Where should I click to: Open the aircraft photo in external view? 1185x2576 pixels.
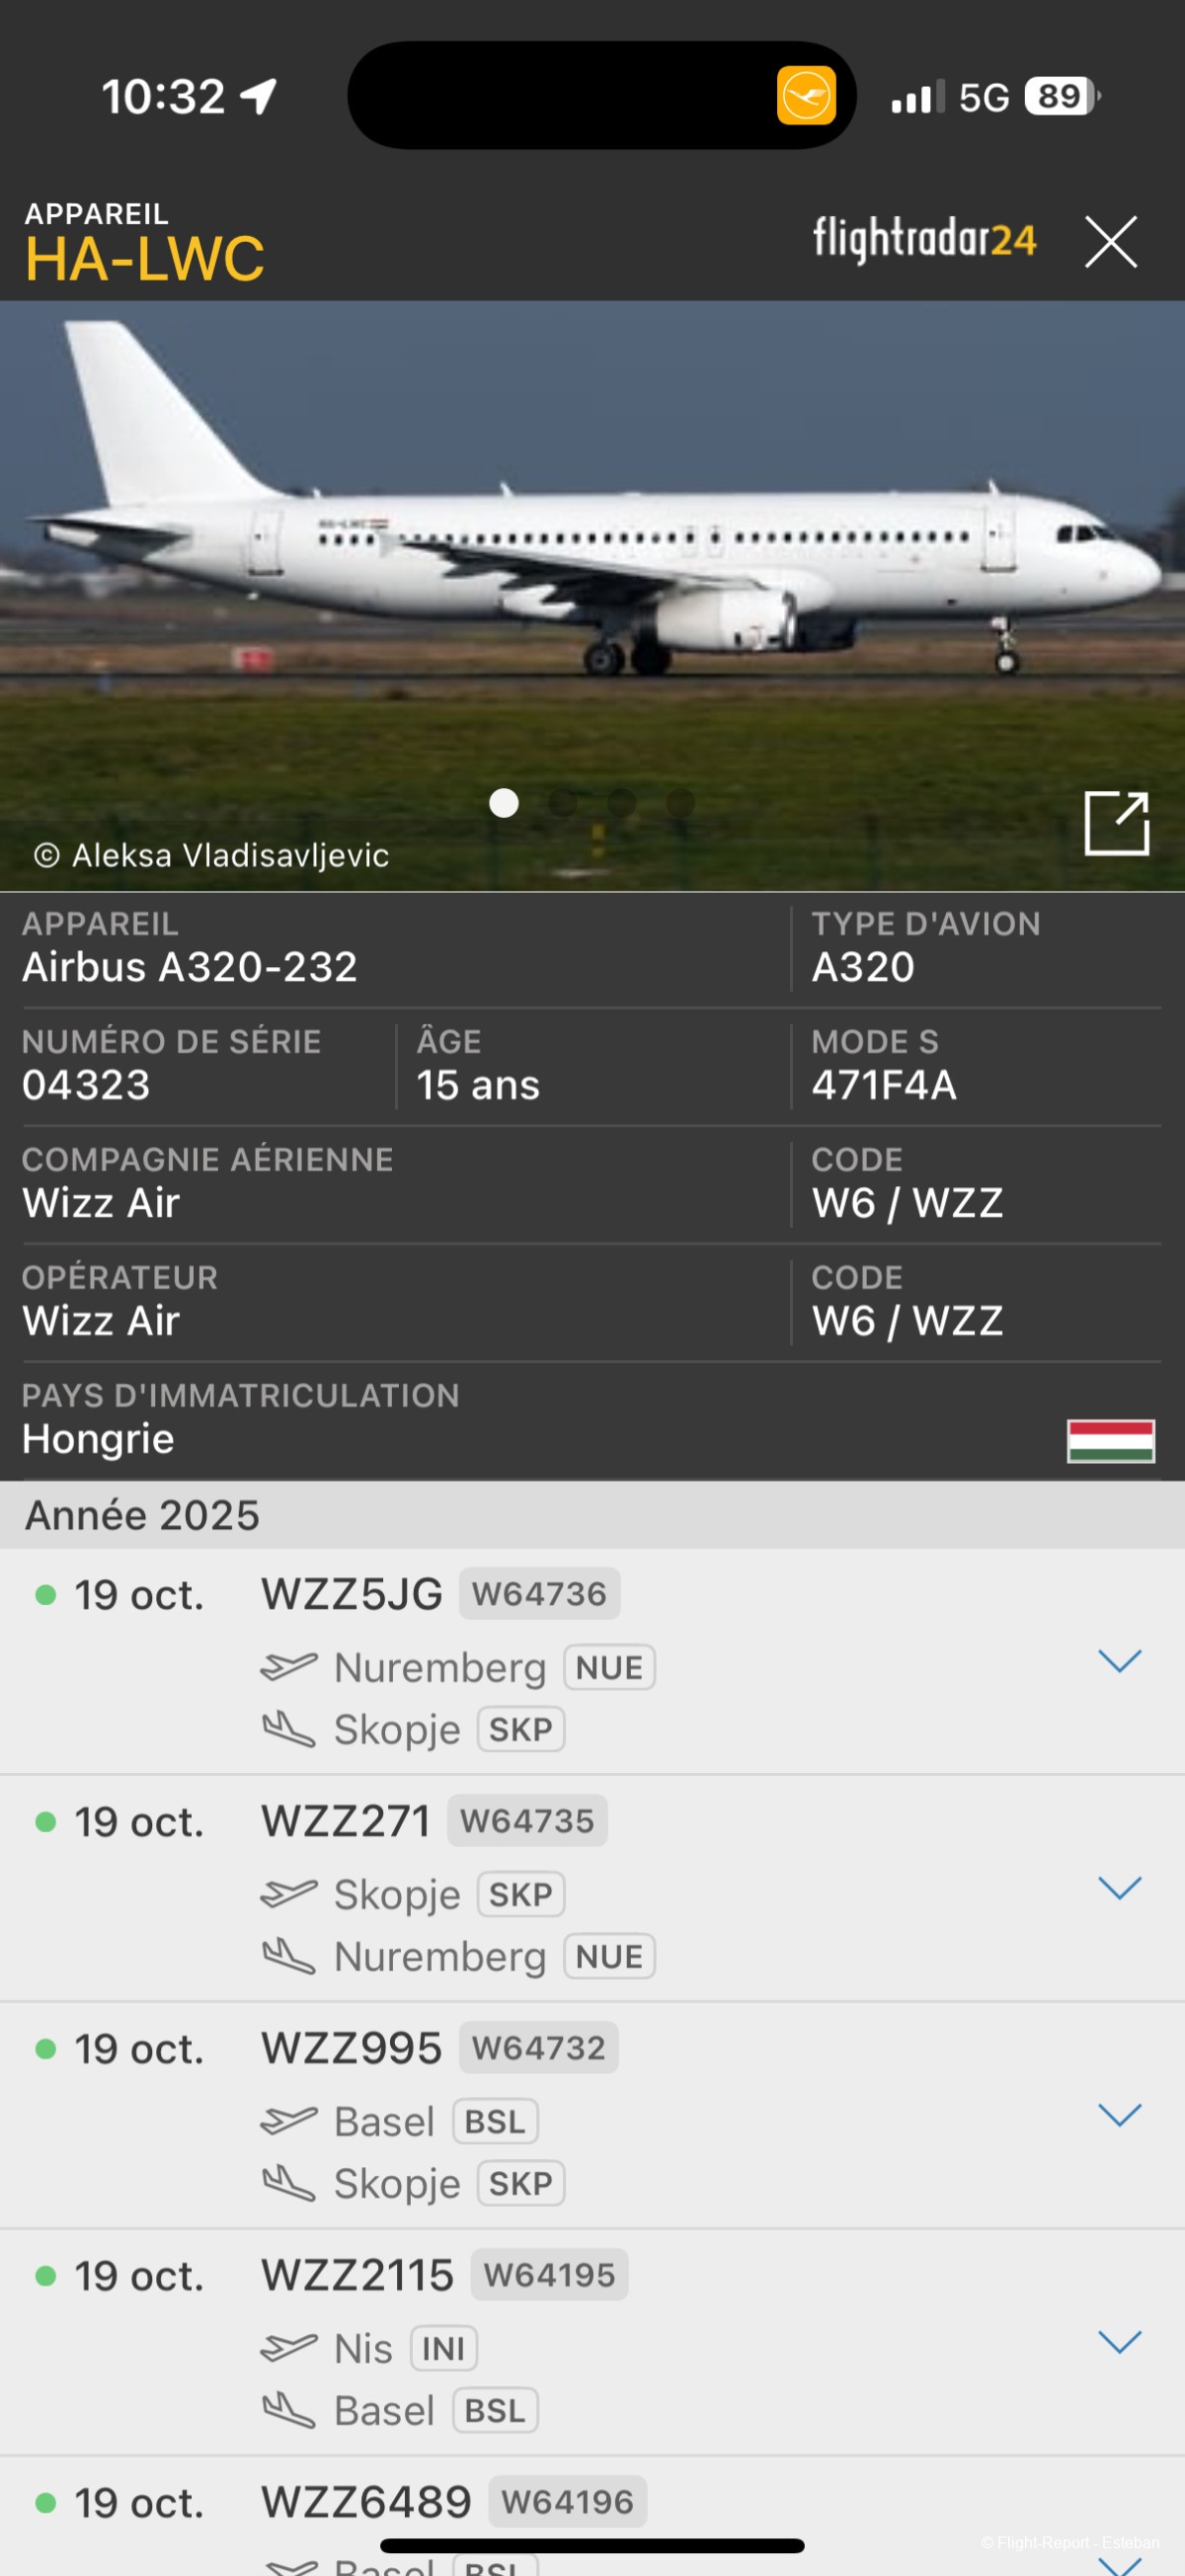point(1116,823)
